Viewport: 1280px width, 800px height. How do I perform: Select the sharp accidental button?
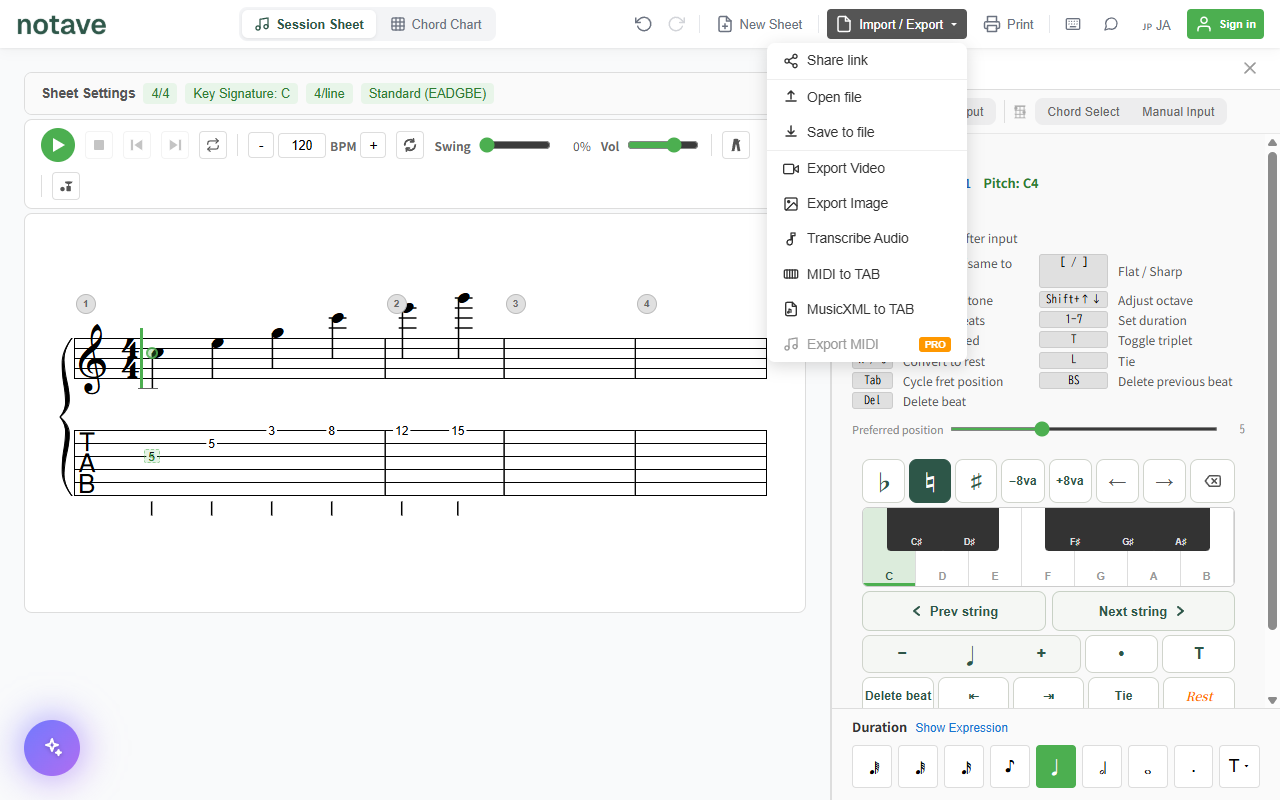coord(976,481)
